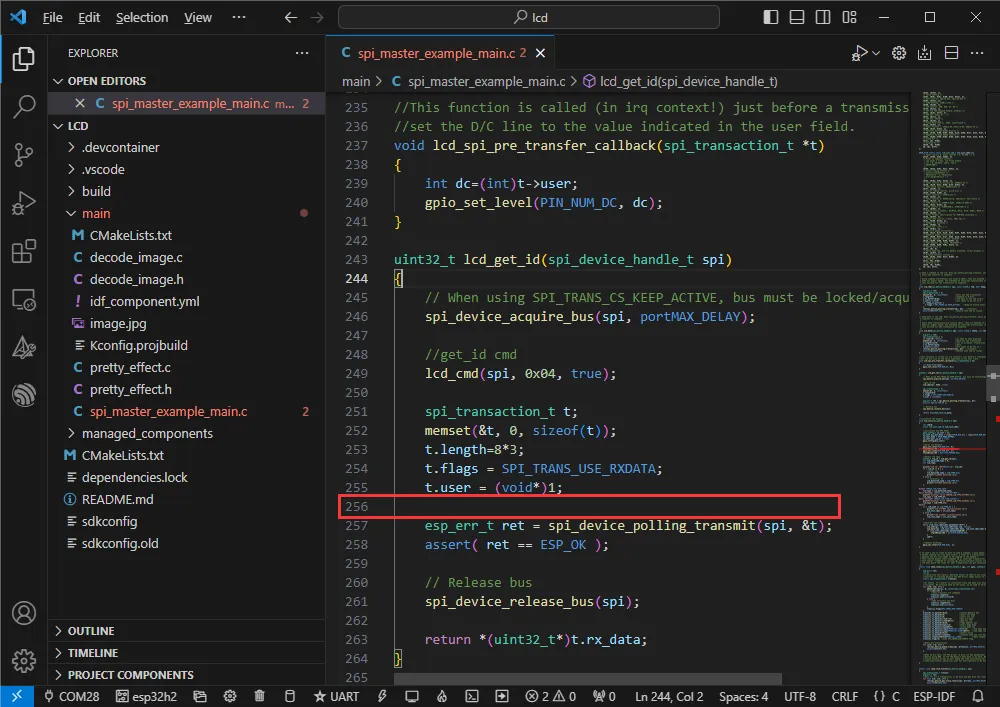Click monitor device icon in status bar
This screenshot has width=1000, height=707.
412,696
